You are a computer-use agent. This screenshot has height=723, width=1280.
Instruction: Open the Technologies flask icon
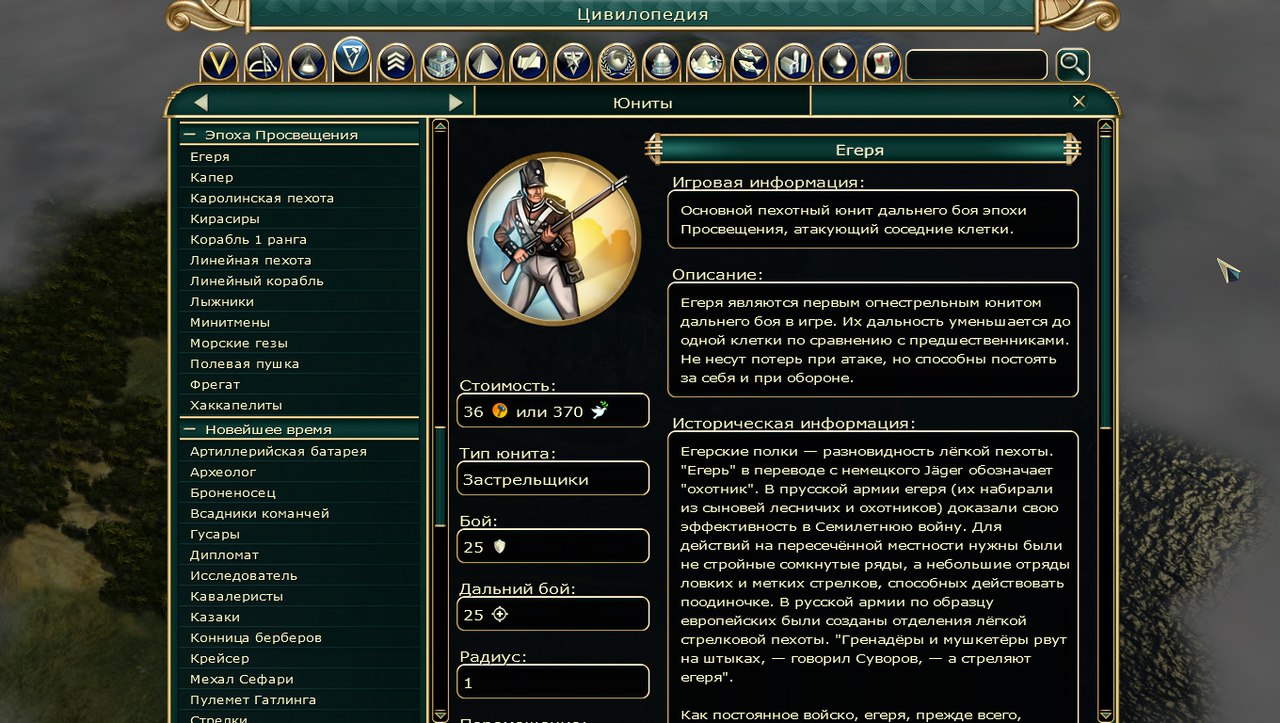[307, 63]
